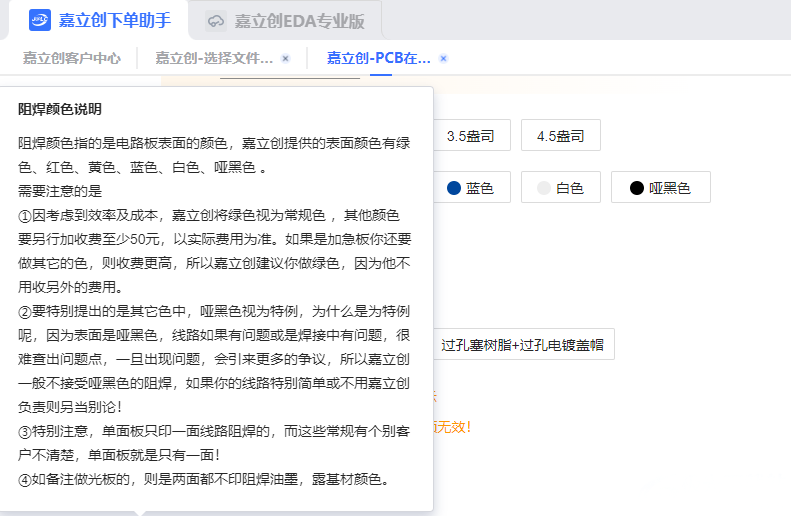Choose 3.5盎司 copper thickness
Image resolution: width=791 pixels, height=516 pixels.
[471, 135]
